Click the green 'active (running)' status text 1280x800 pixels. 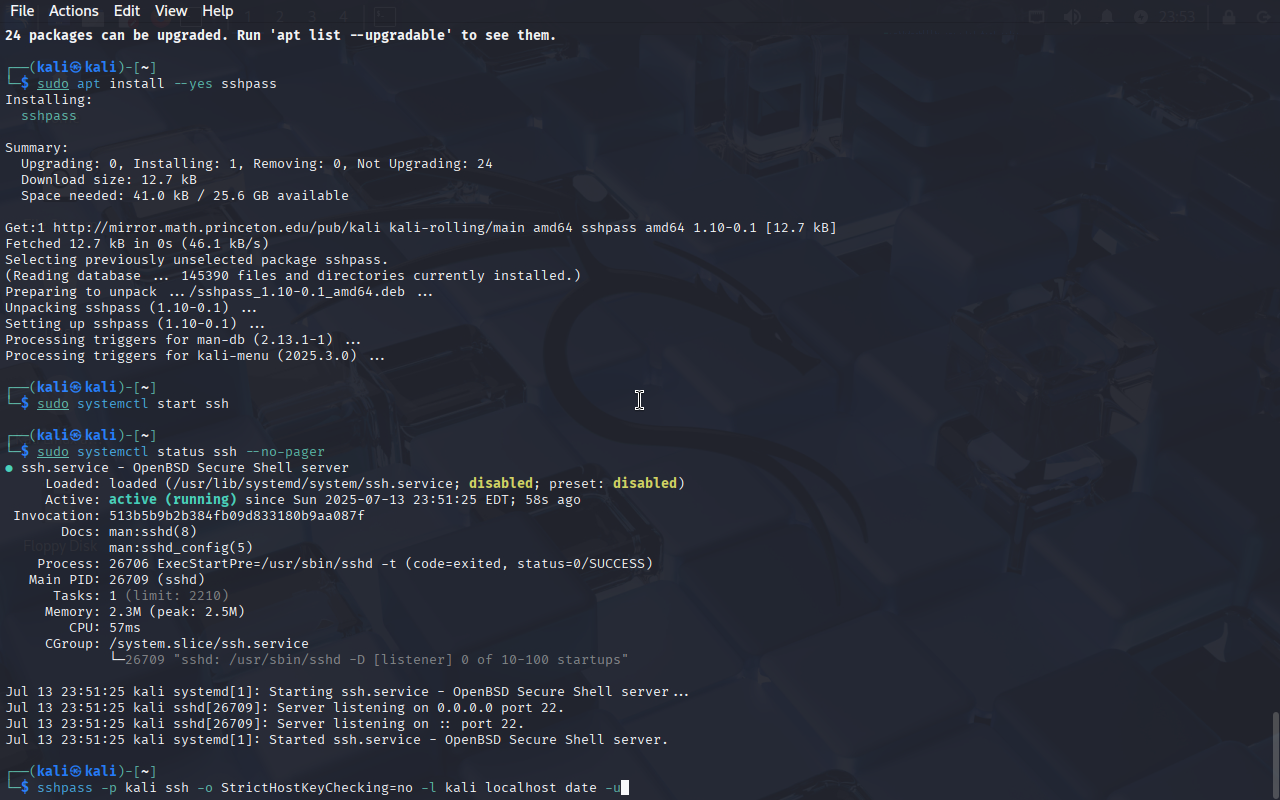pyautogui.click(x=173, y=500)
